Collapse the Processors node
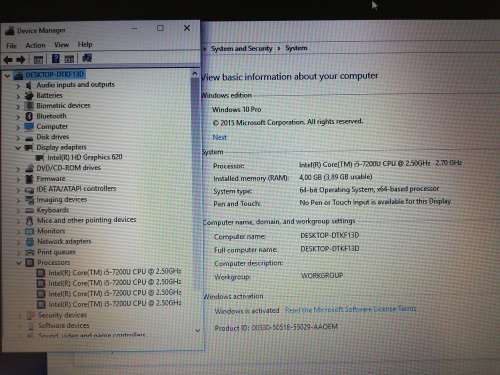Viewport: 500px width, 375px height. (x=19, y=263)
